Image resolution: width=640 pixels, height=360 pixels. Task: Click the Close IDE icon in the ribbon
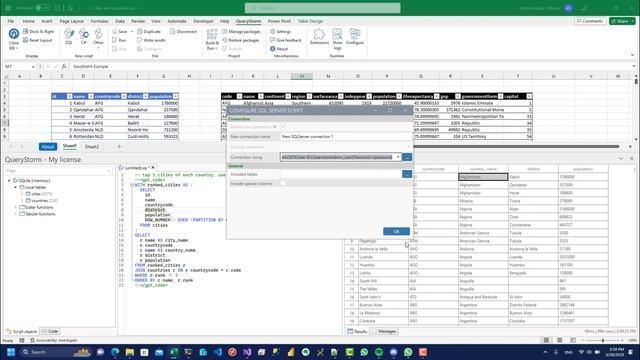tap(13, 34)
